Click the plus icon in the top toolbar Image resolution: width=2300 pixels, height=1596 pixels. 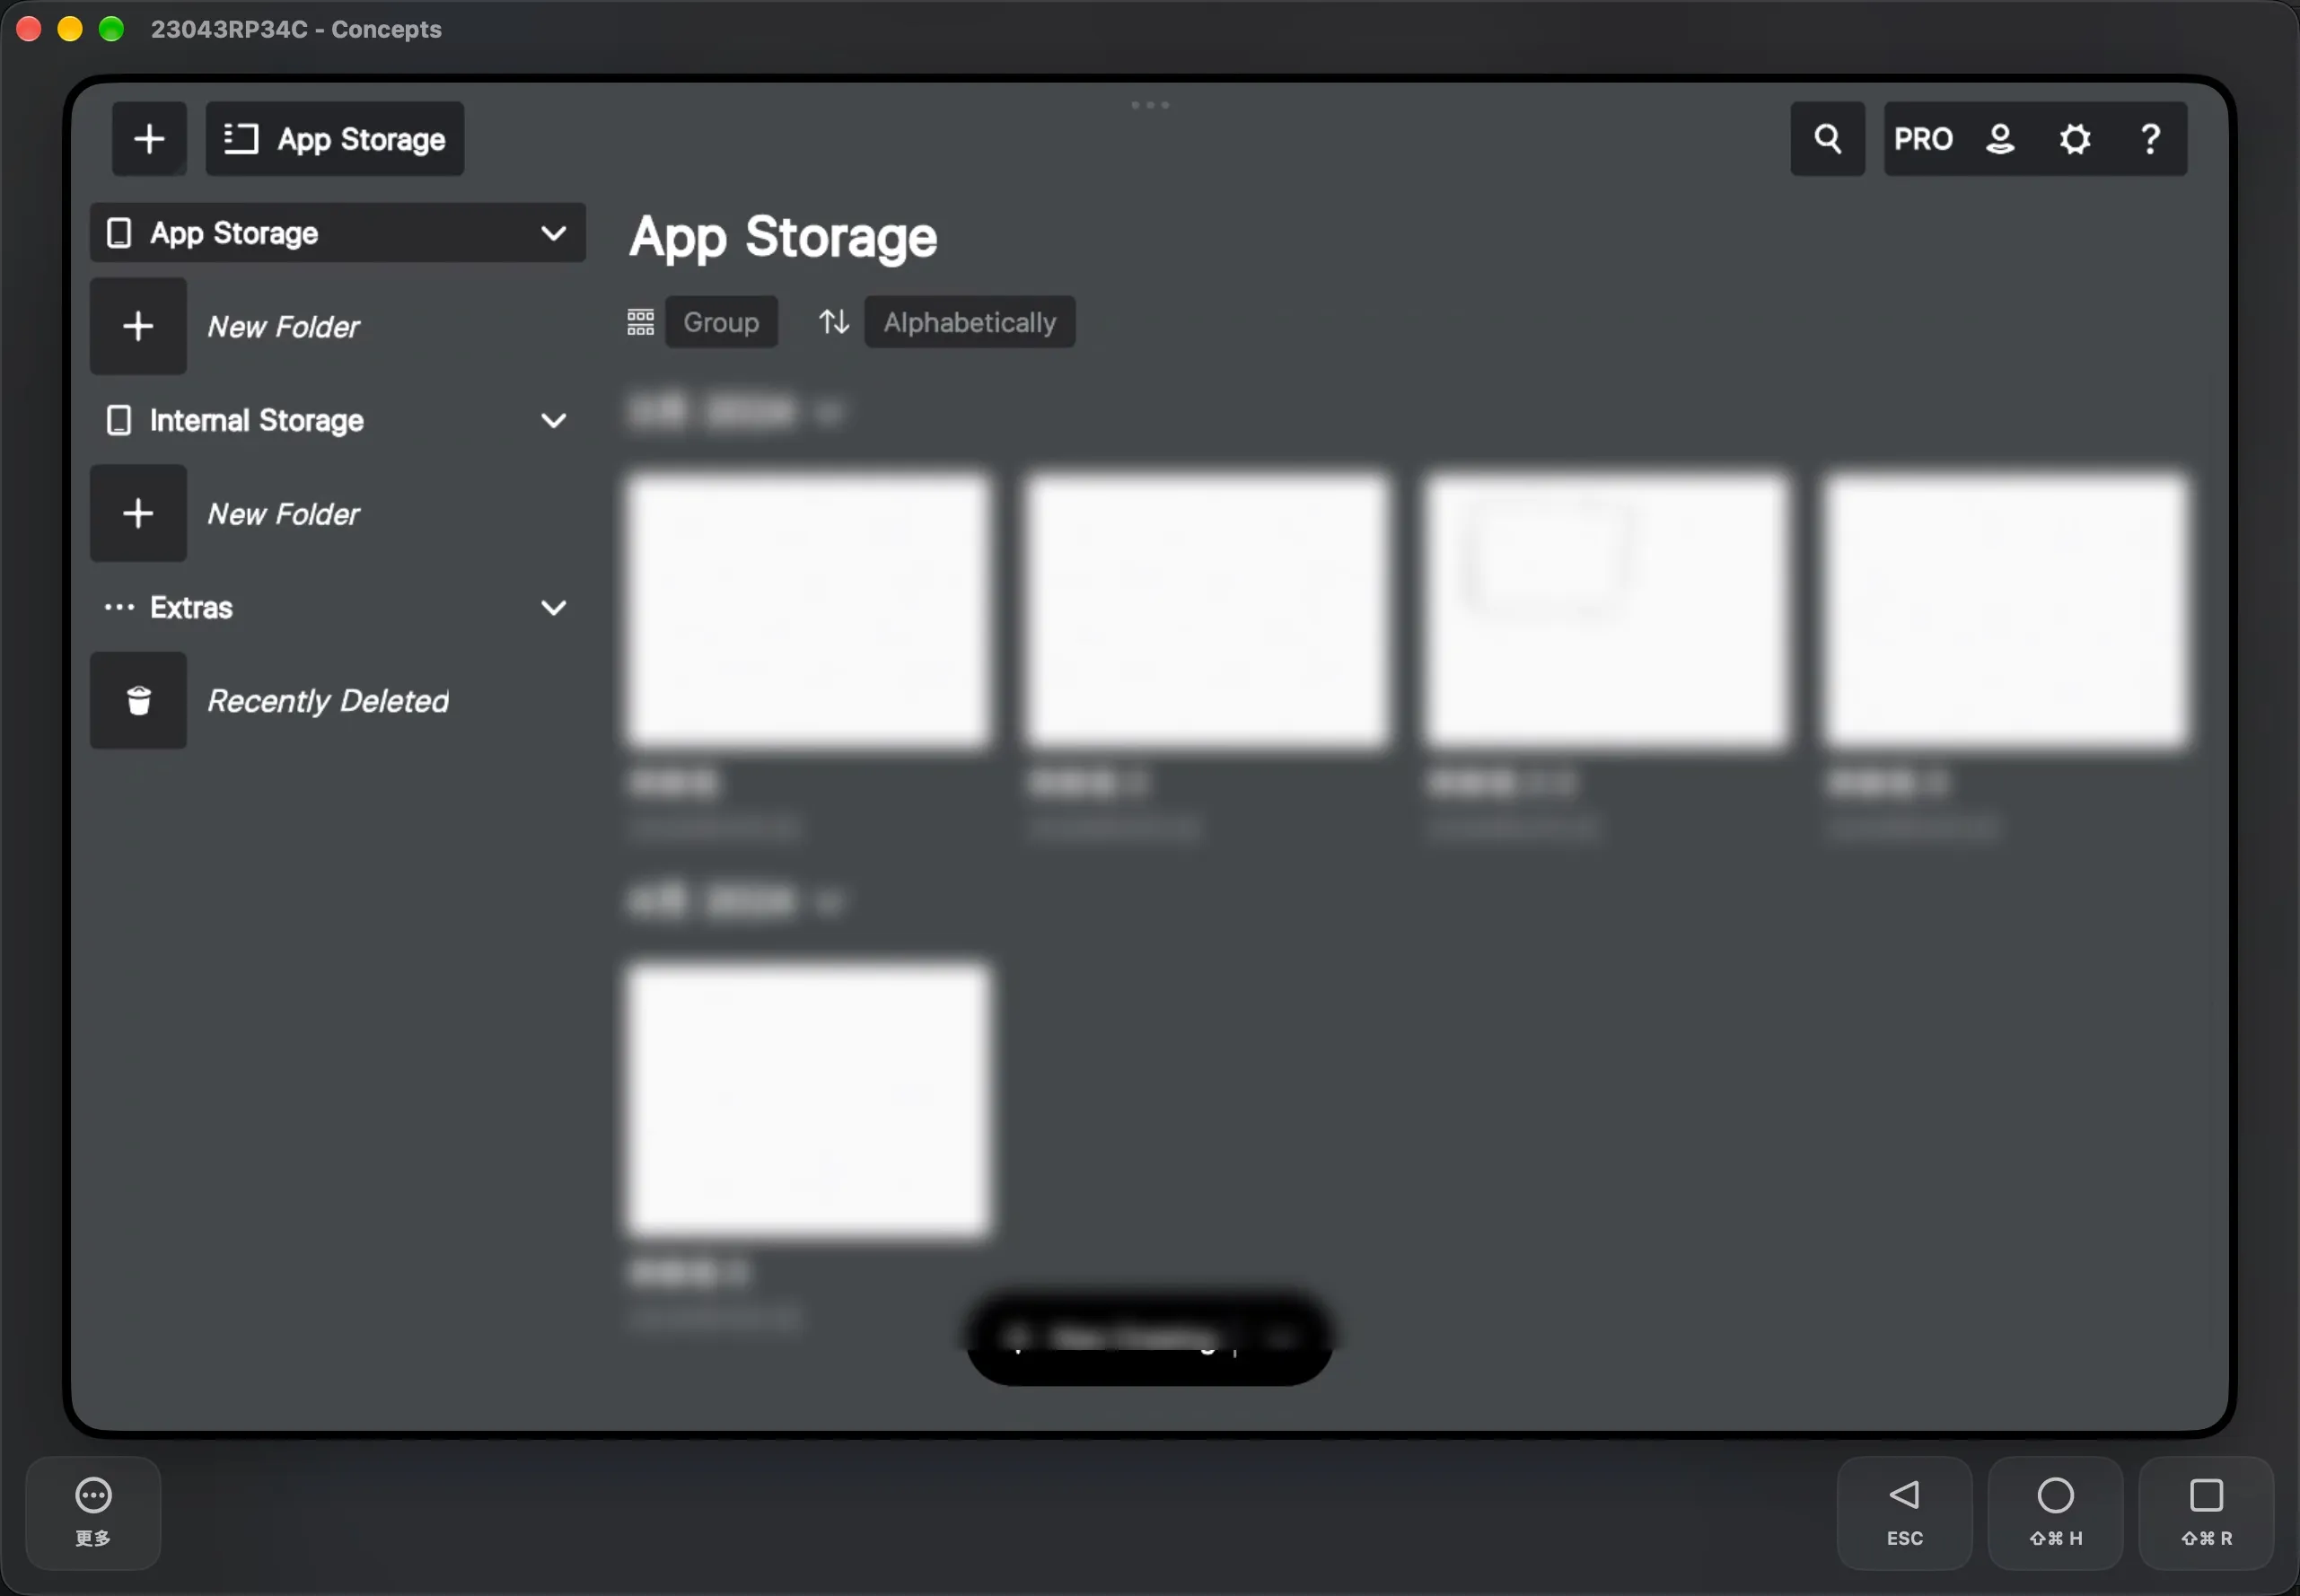point(149,139)
